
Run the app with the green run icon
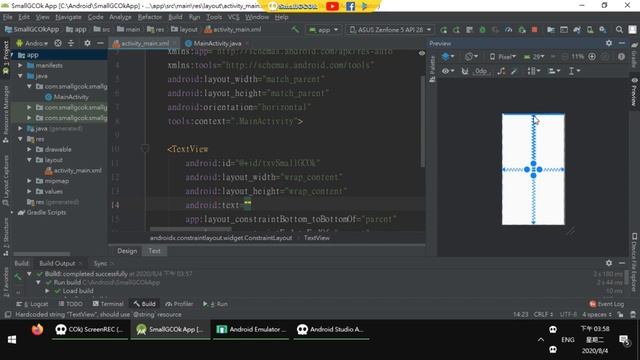(444, 30)
